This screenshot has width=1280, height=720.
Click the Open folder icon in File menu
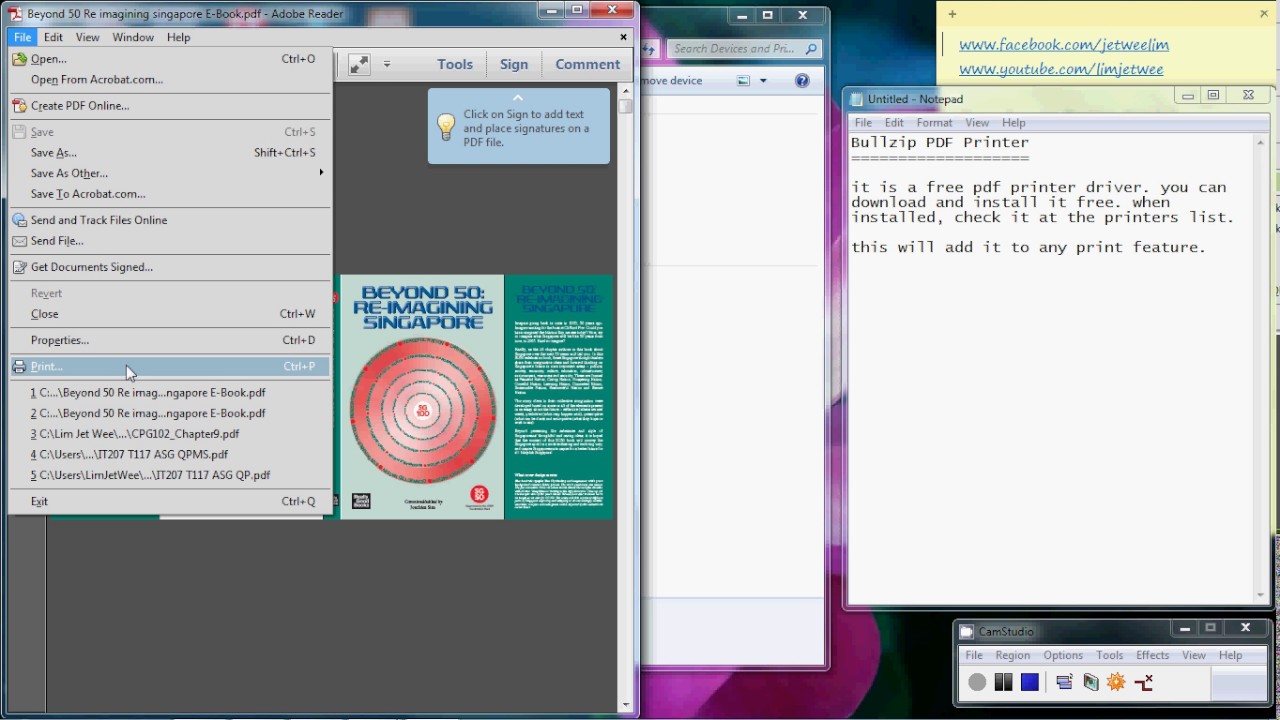point(20,59)
